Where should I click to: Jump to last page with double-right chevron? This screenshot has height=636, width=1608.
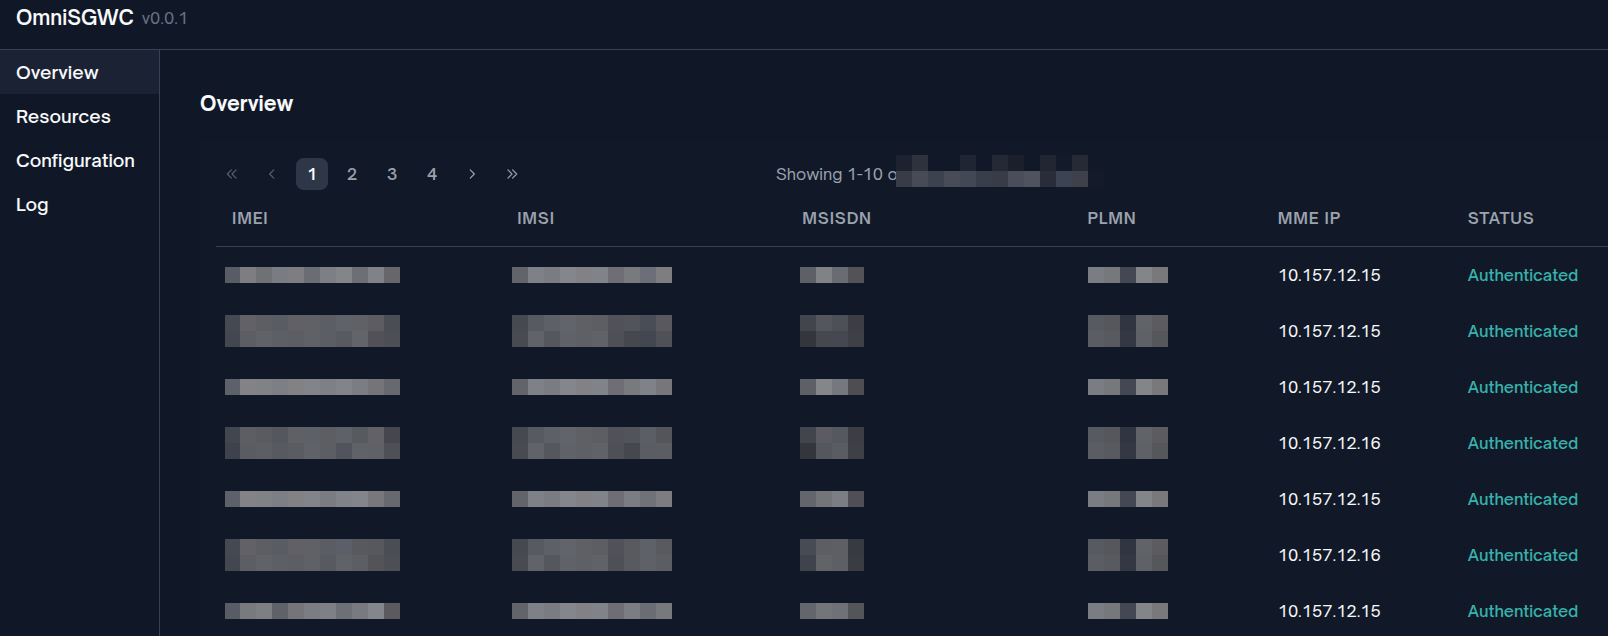click(512, 174)
